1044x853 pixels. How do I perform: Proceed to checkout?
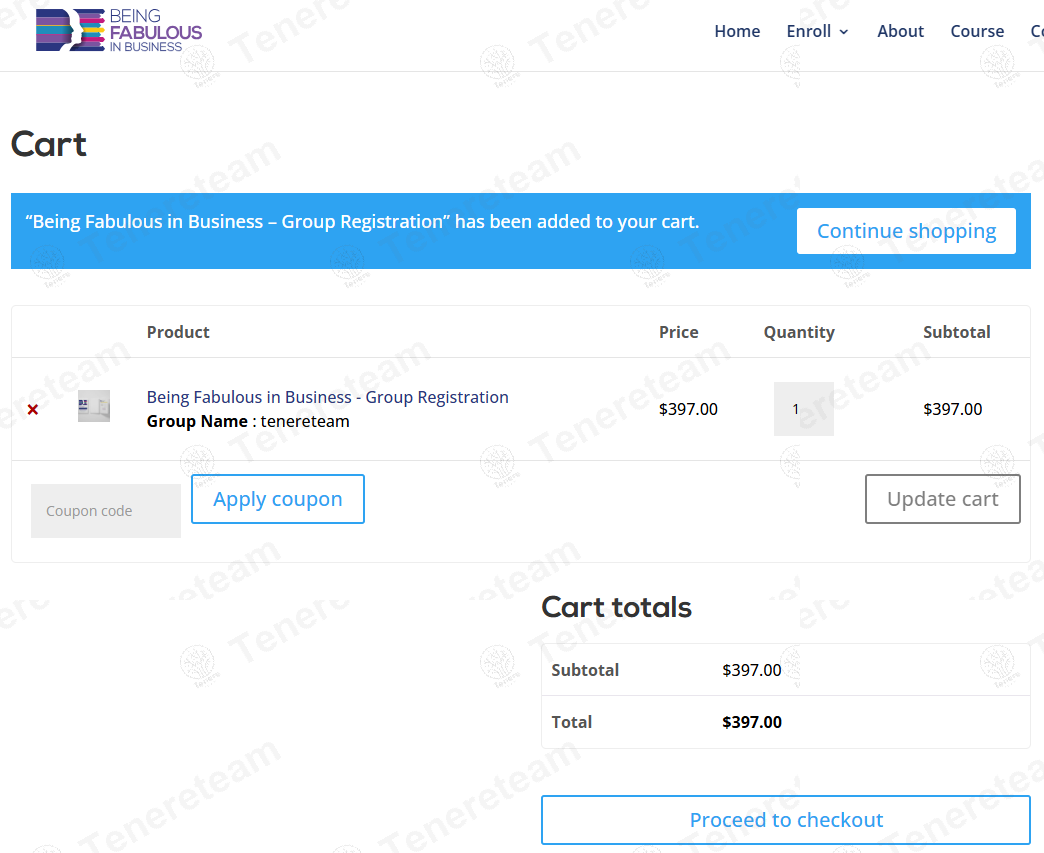pos(786,820)
